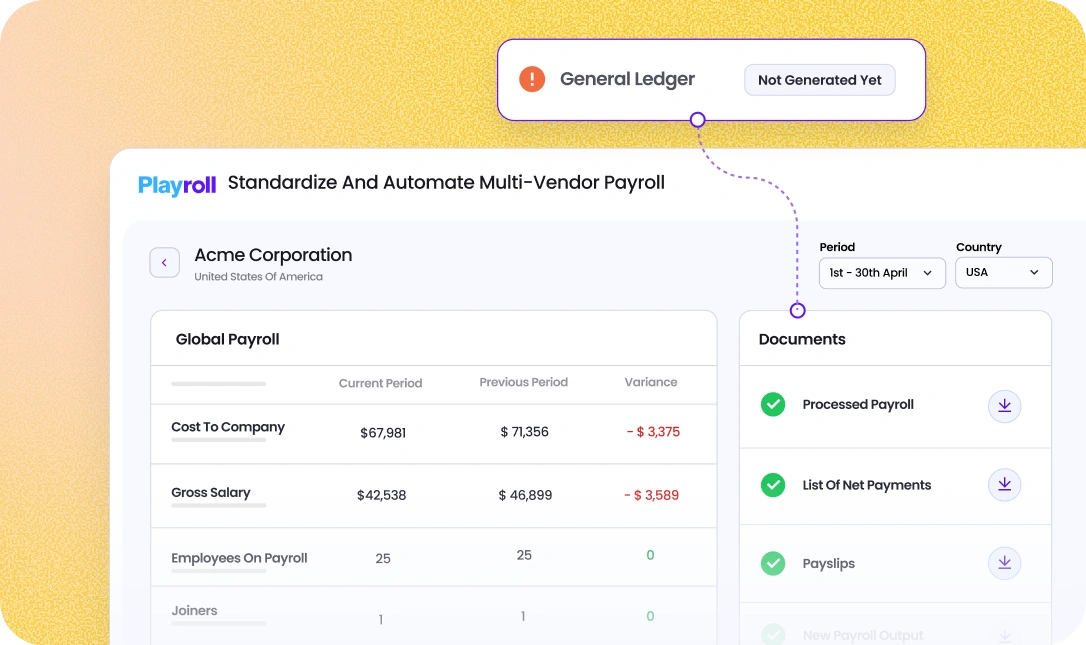Click the $67,981 current period value

coord(383,433)
